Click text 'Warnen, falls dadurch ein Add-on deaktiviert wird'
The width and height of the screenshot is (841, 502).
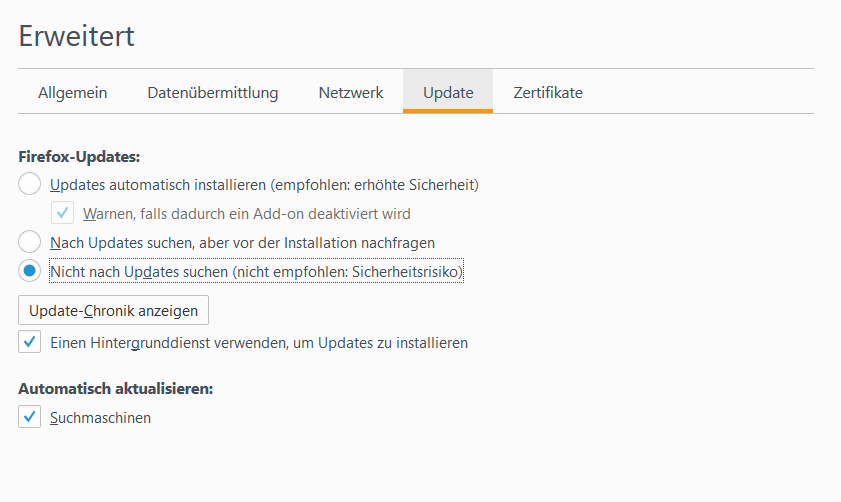coord(247,214)
